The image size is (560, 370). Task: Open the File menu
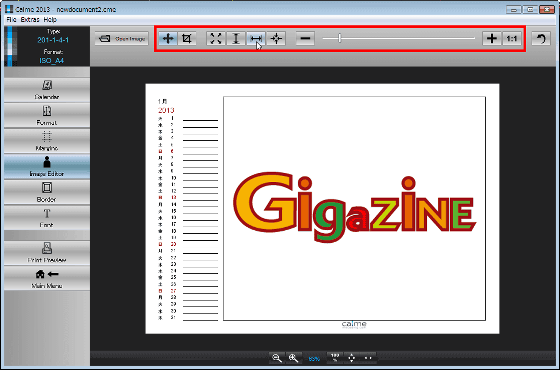[x=11, y=20]
